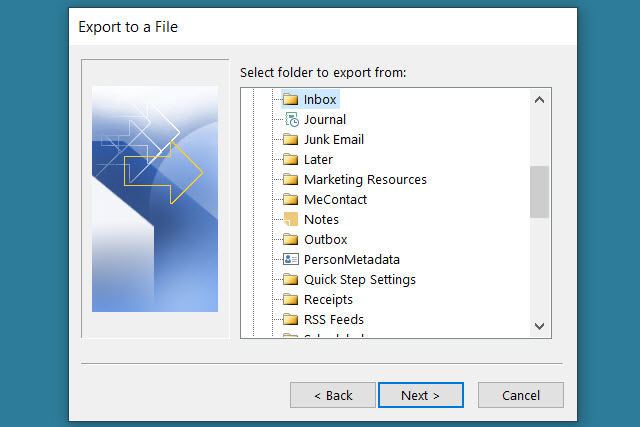
Task: Click the Receipts folder icon
Action: 291,300
